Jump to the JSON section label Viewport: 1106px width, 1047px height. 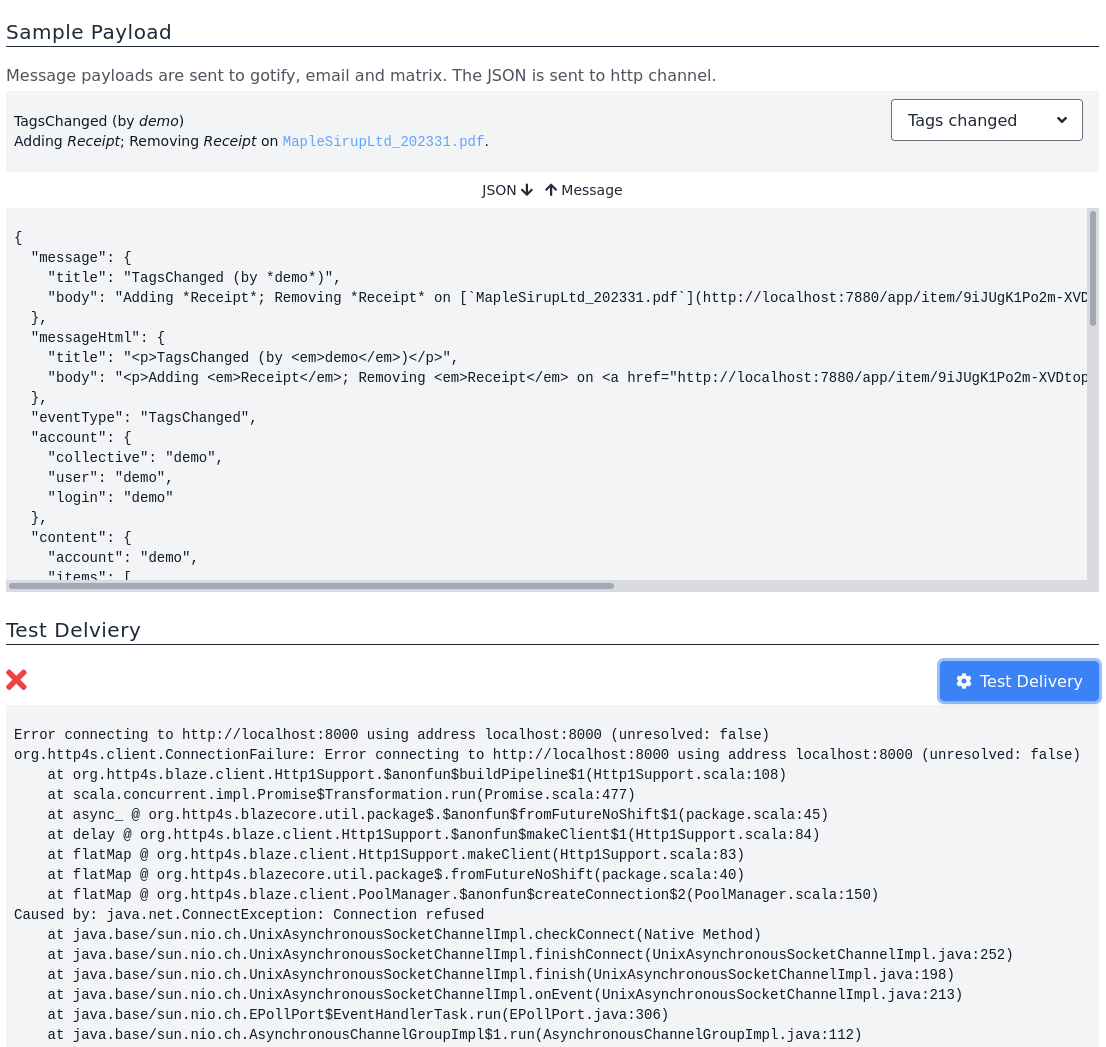[498, 190]
